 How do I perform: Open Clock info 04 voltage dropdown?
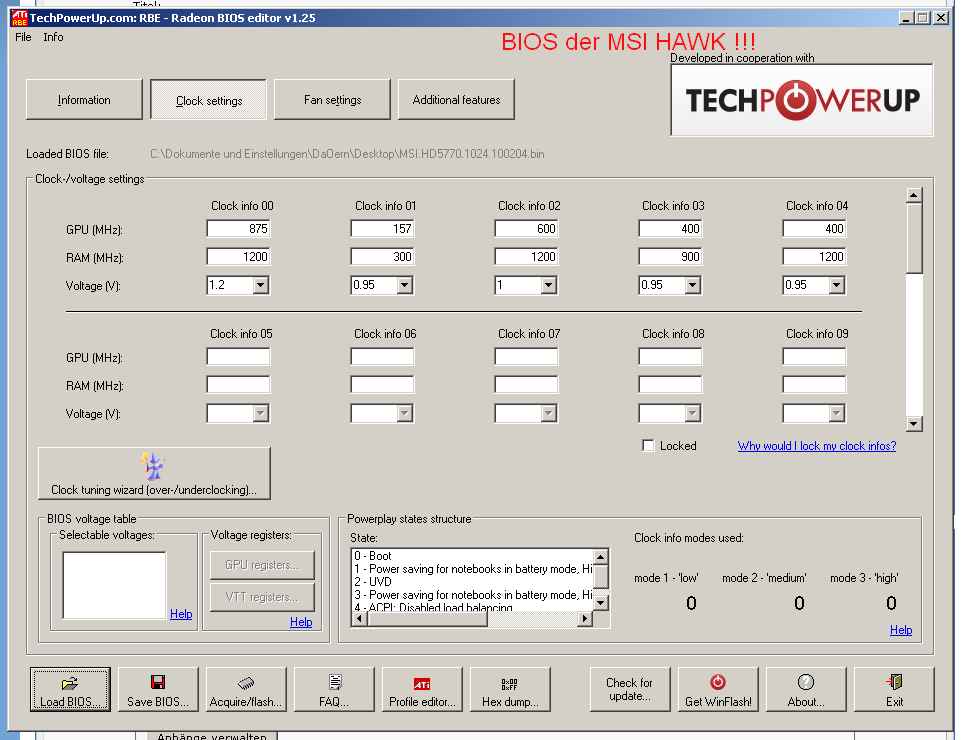point(836,285)
